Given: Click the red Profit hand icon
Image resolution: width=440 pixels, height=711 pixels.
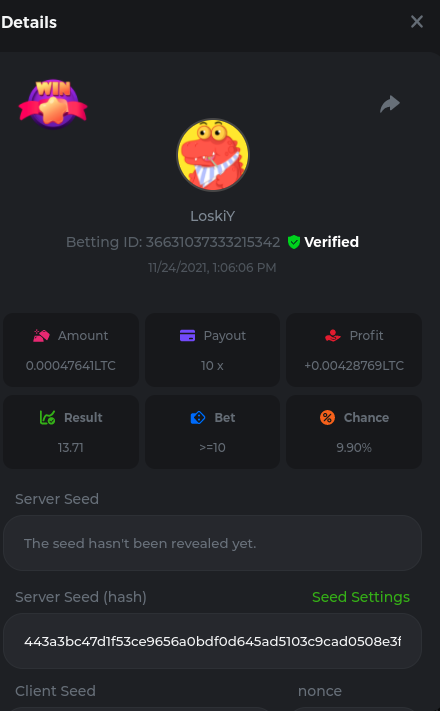Looking at the screenshot, I should [x=333, y=336].
